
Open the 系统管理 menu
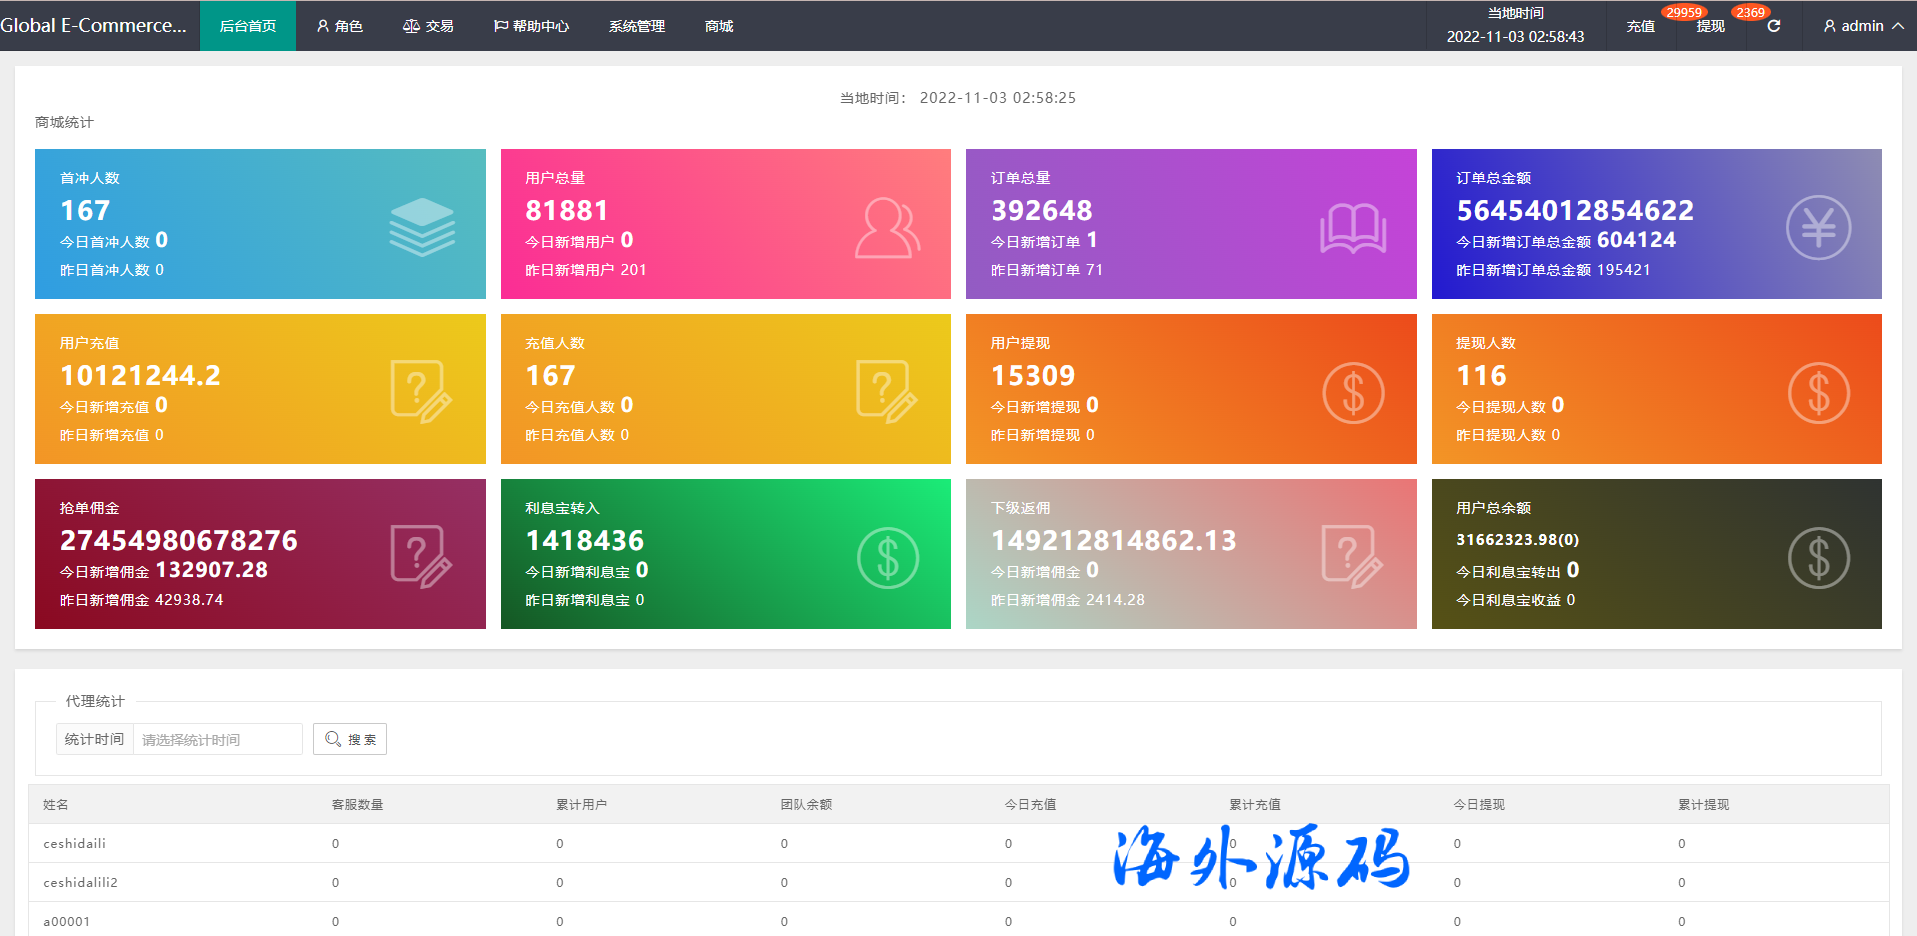(636, 26)
